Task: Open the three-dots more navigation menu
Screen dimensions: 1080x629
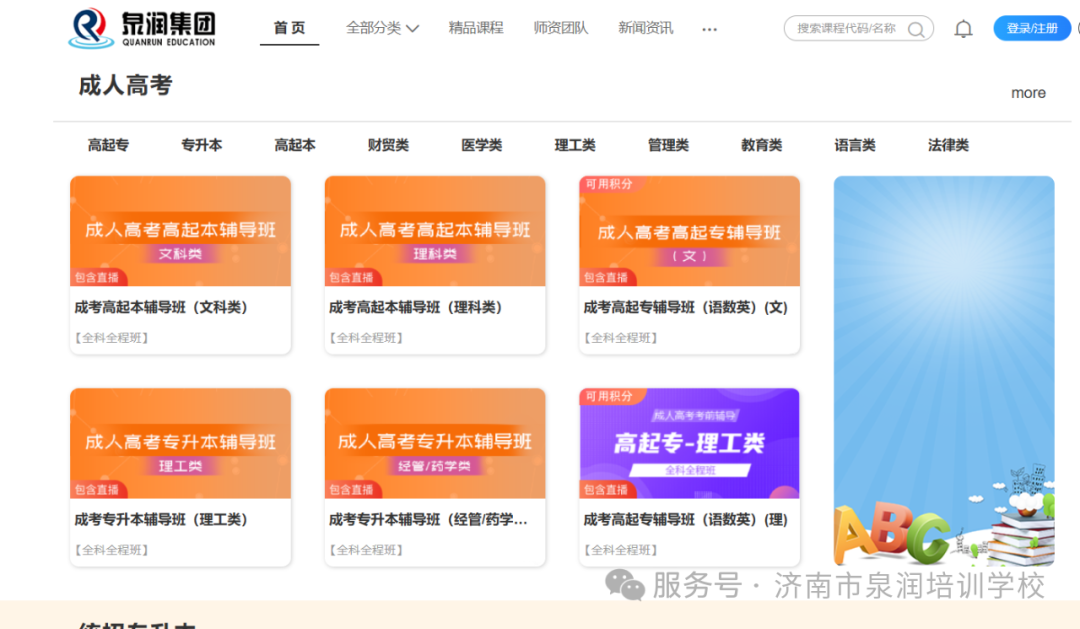Action: coord(709,30)
